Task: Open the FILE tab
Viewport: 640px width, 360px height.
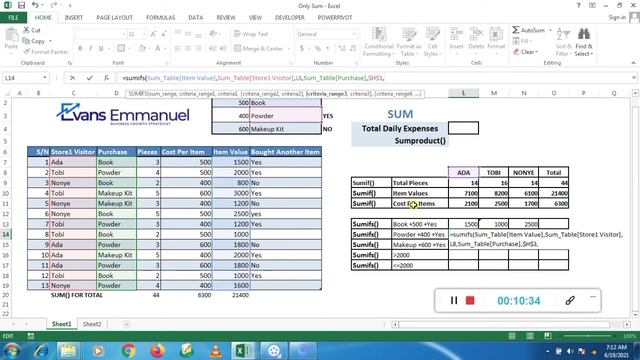Action: [x=13, y=18]
